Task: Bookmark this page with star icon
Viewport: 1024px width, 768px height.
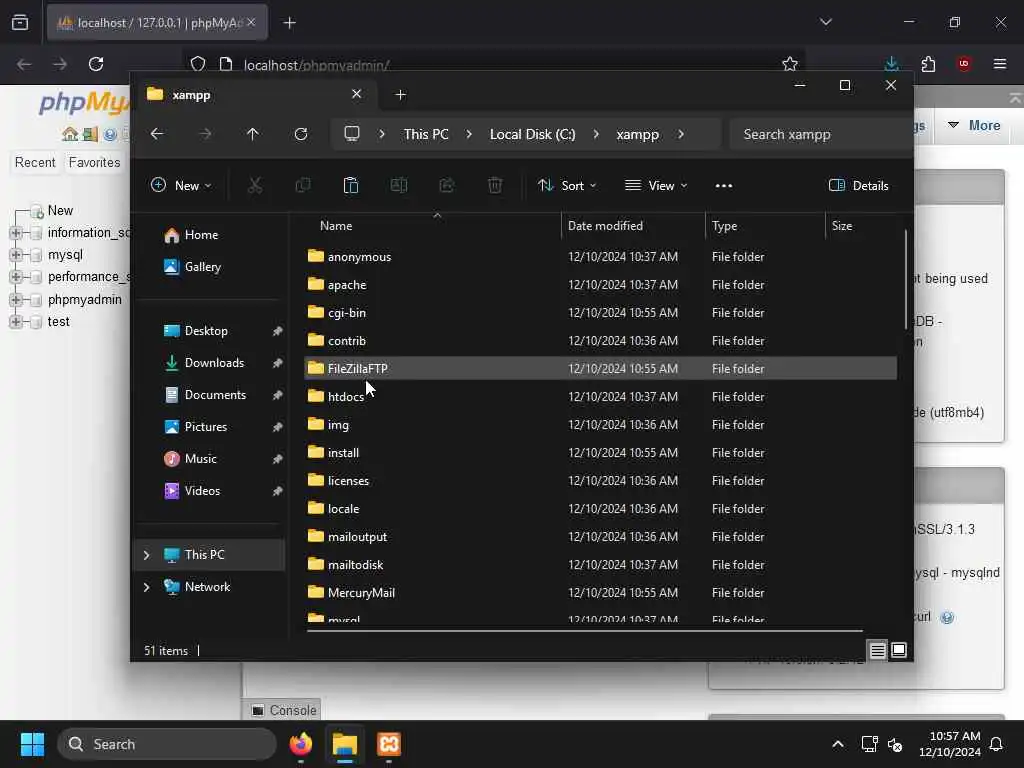Action: (x=790, y=64)
